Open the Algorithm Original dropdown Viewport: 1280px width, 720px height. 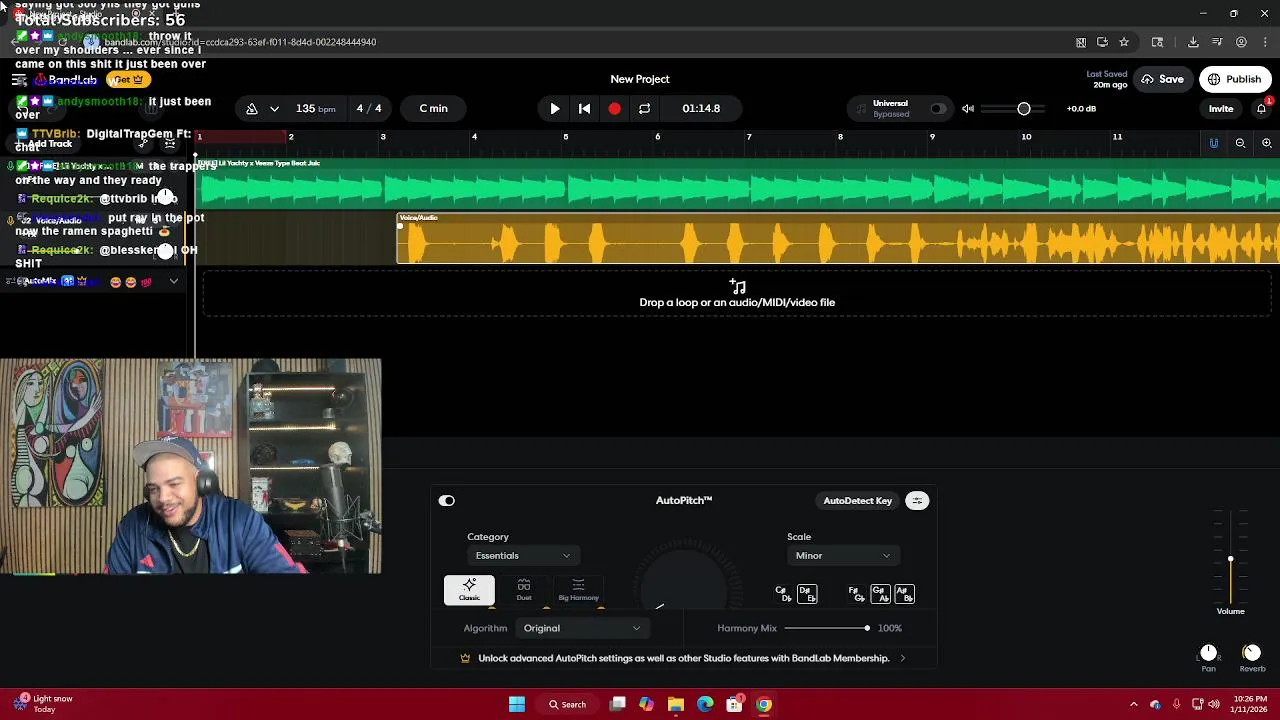point(582,628)
